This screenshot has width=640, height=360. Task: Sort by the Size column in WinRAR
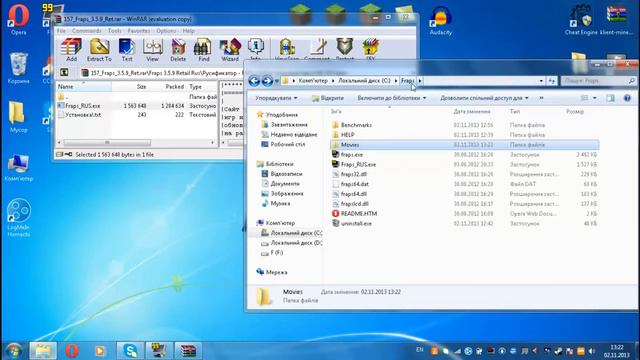[x=130, y=87]
